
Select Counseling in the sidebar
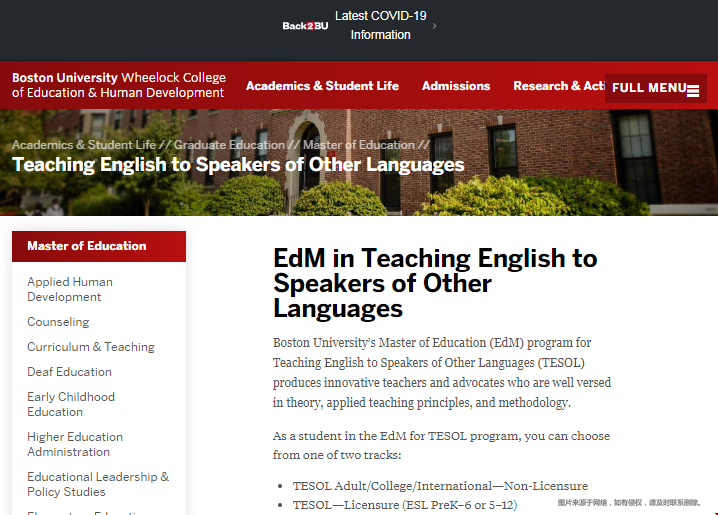pyautogui.click(x=58, y=322)
